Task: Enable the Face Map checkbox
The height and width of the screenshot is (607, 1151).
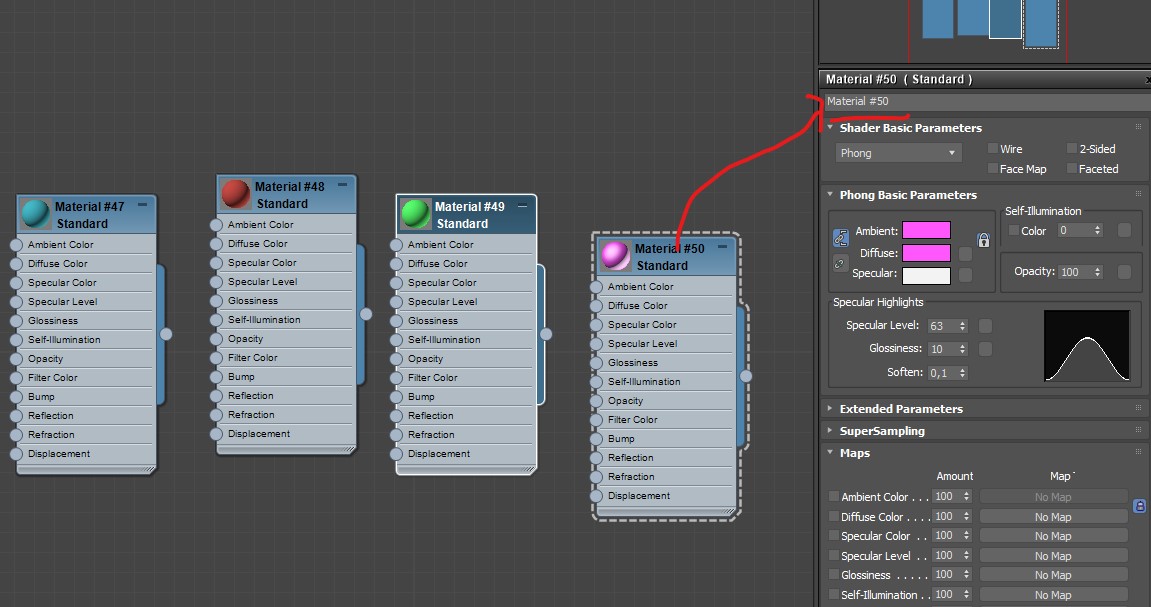Action: click(992, 168)
